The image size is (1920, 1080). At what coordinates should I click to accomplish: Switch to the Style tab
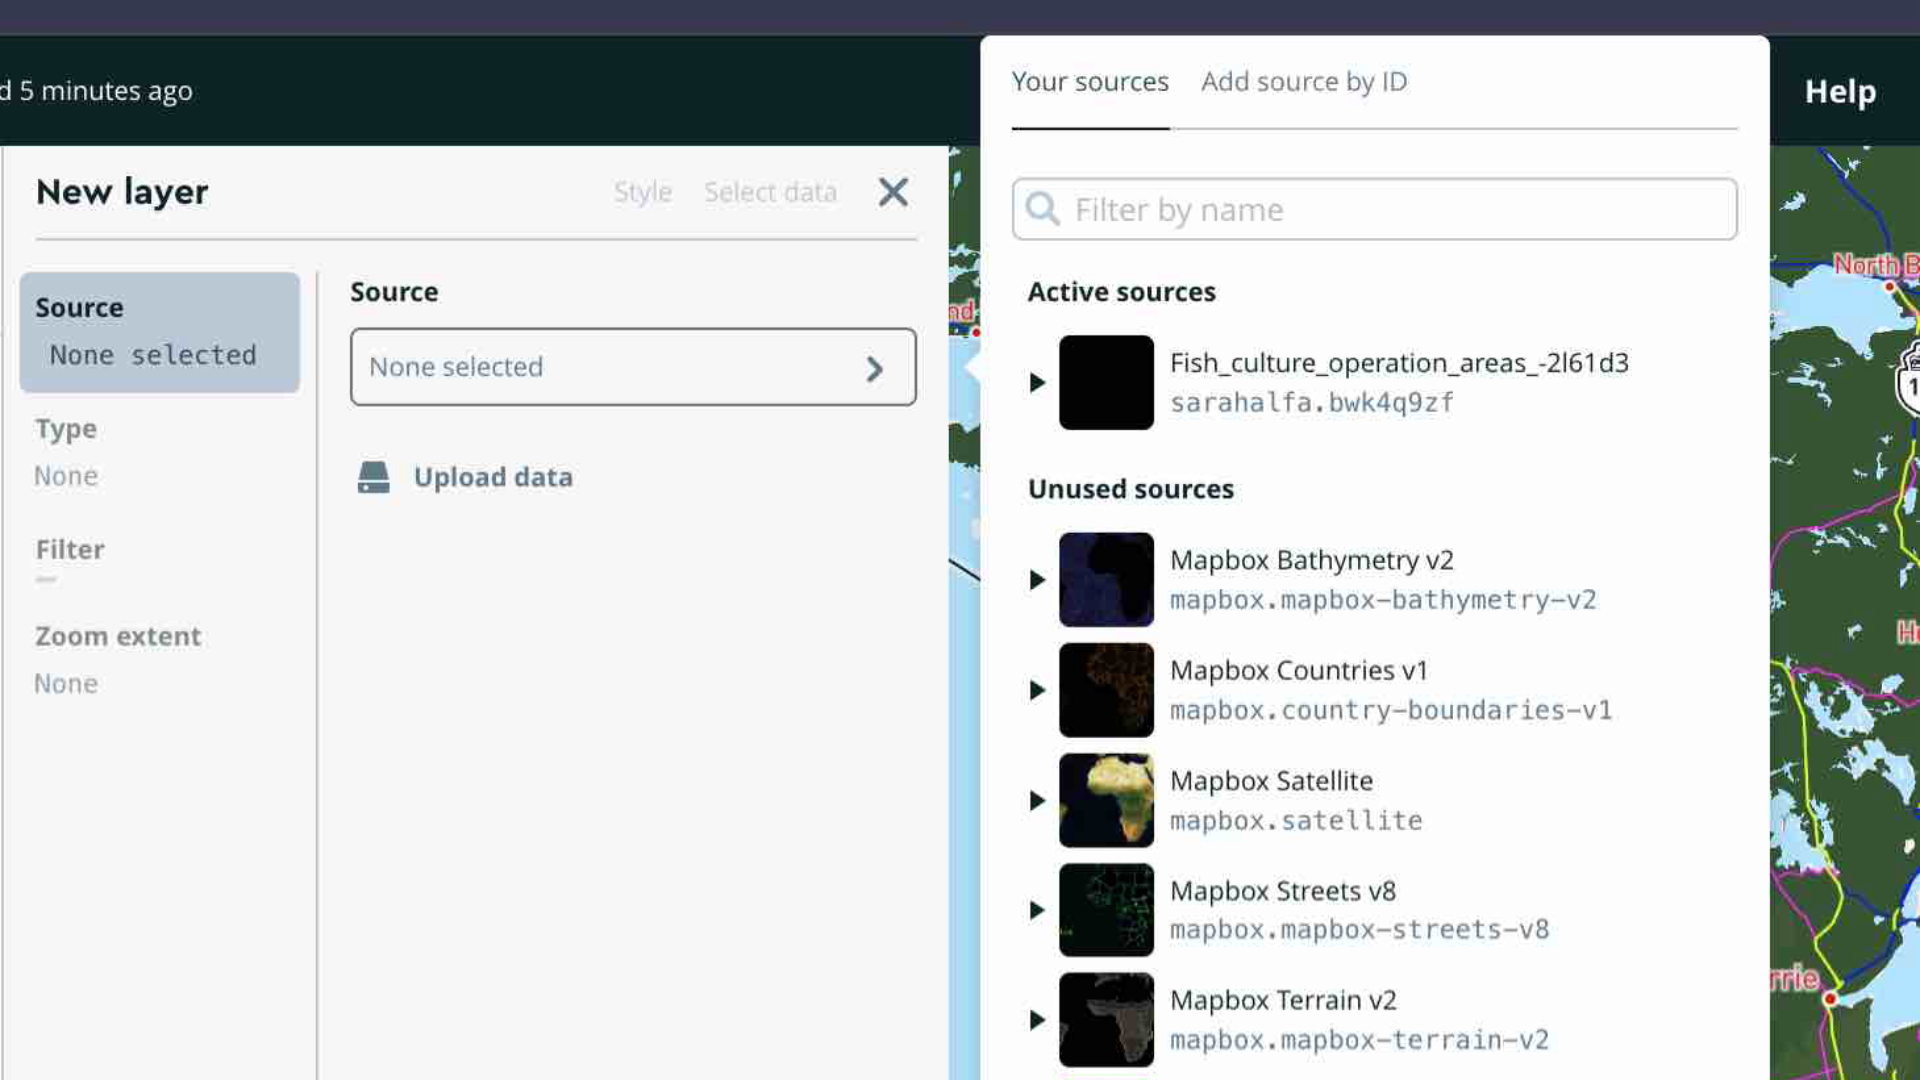(642, 192)
